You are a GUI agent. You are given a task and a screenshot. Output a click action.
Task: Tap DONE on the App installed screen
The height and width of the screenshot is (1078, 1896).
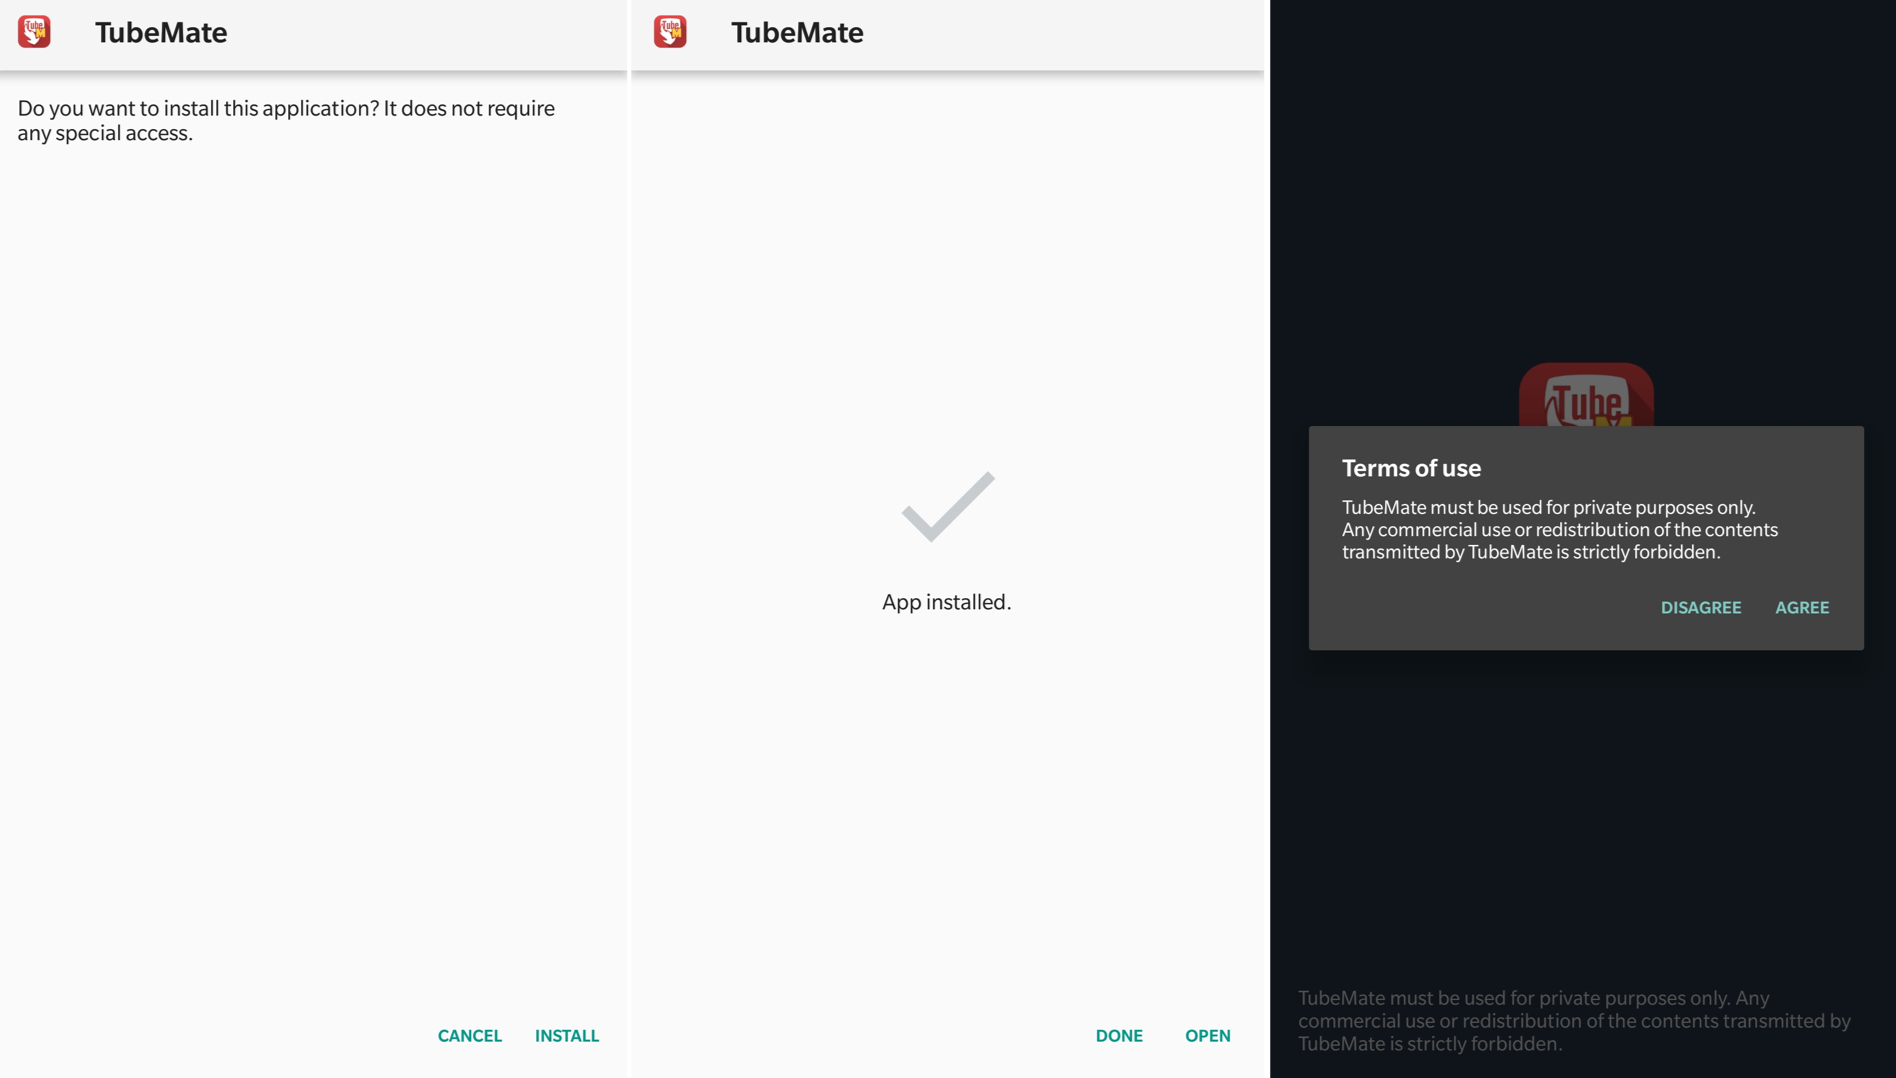click(1119, 1035)
